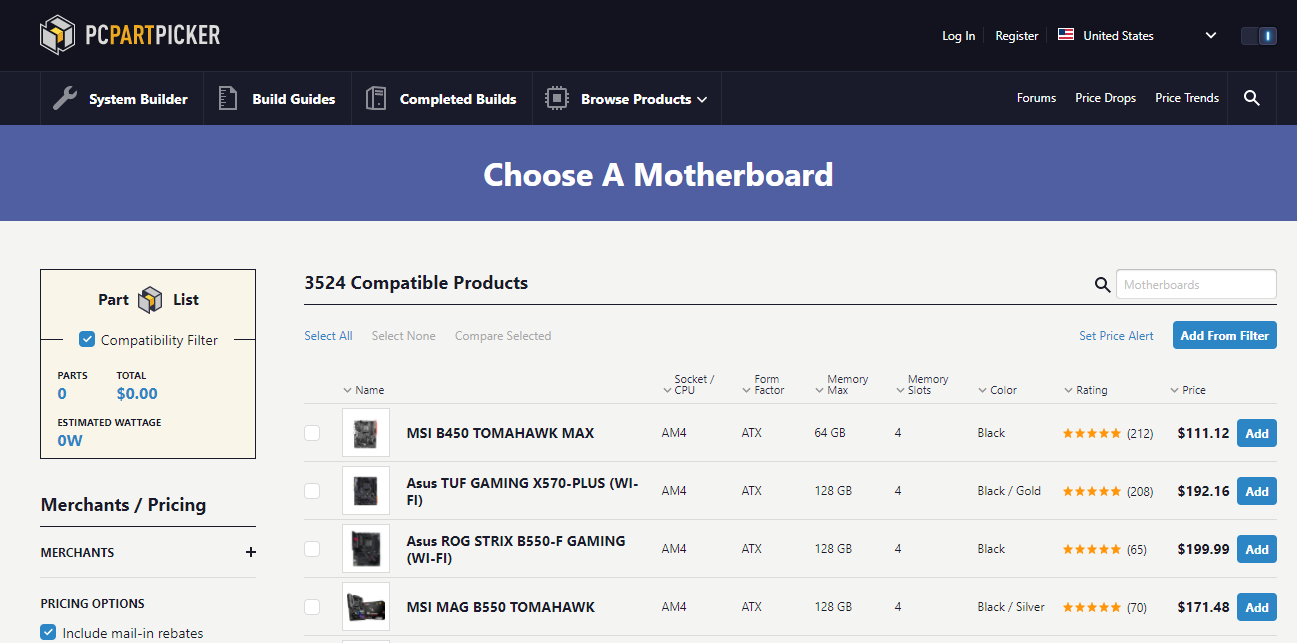Click the Log In link
1297x643 pixels.
click(958, 36)
